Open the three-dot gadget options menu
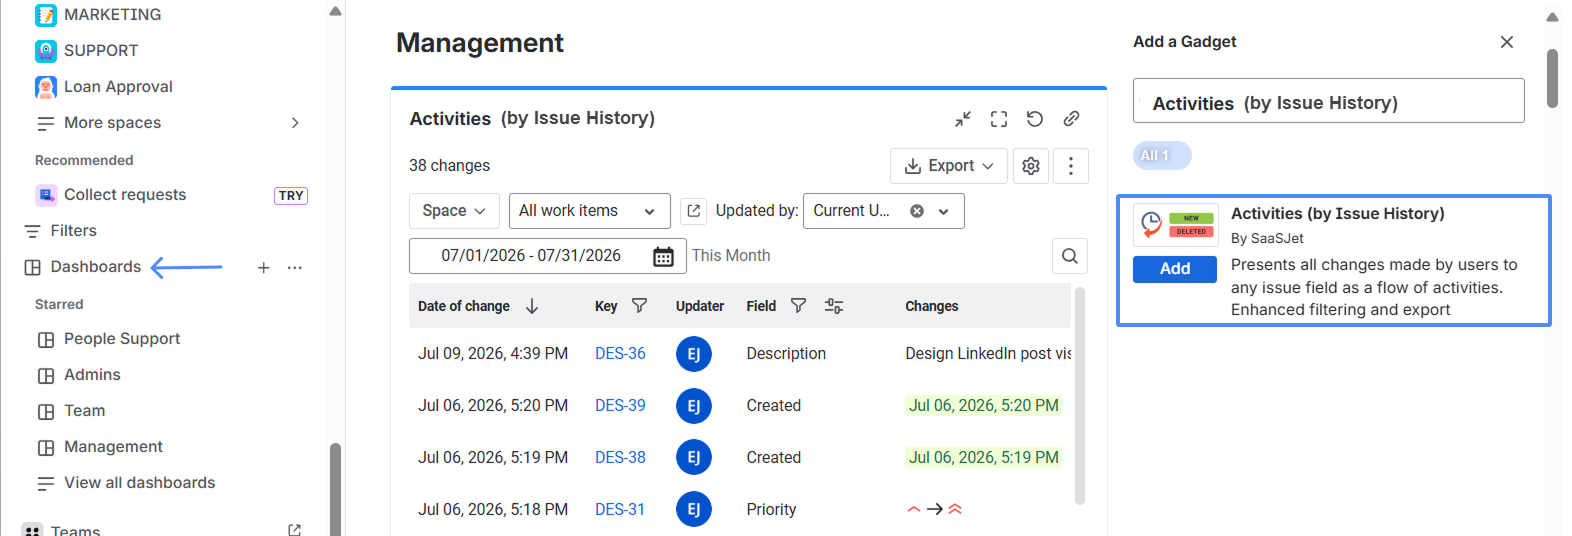Image resolution: width=1572 pixels, height=536 pixels. pos(1071,166)
